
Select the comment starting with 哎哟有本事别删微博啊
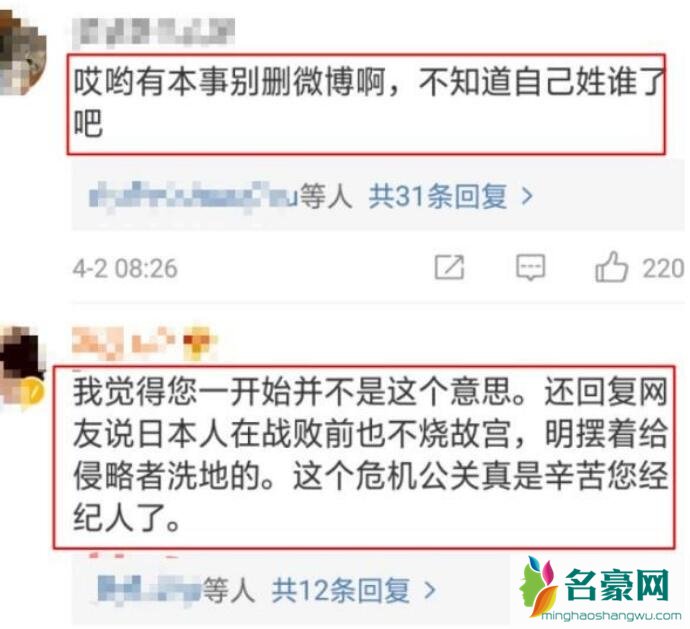coord(366,104)
